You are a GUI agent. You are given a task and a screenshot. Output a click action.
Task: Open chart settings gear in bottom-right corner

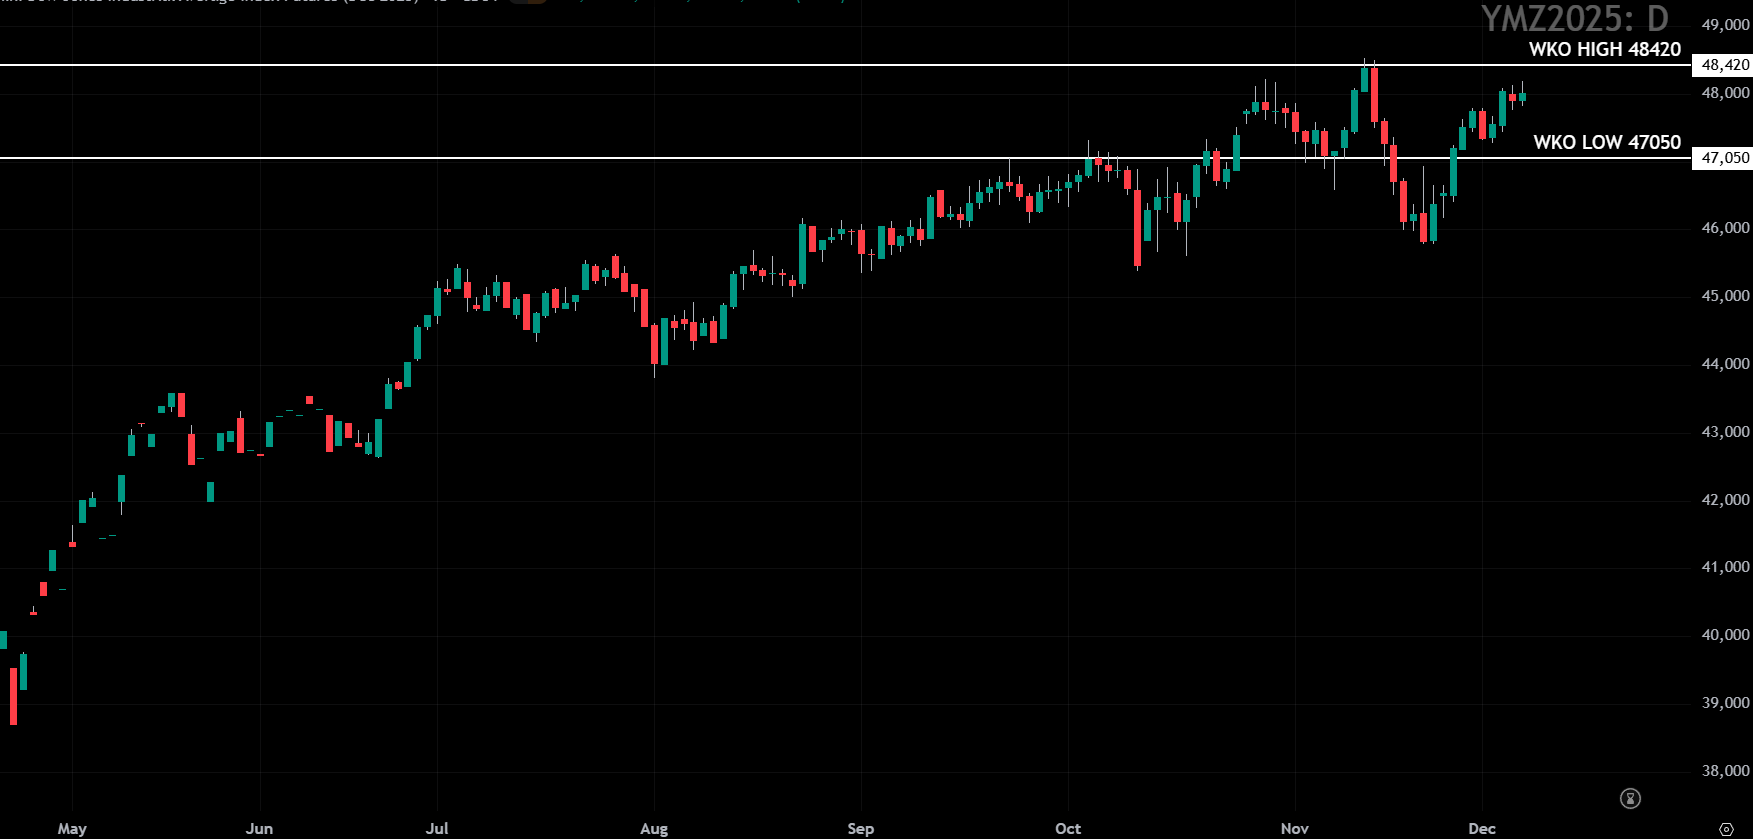coord(1726,829)
